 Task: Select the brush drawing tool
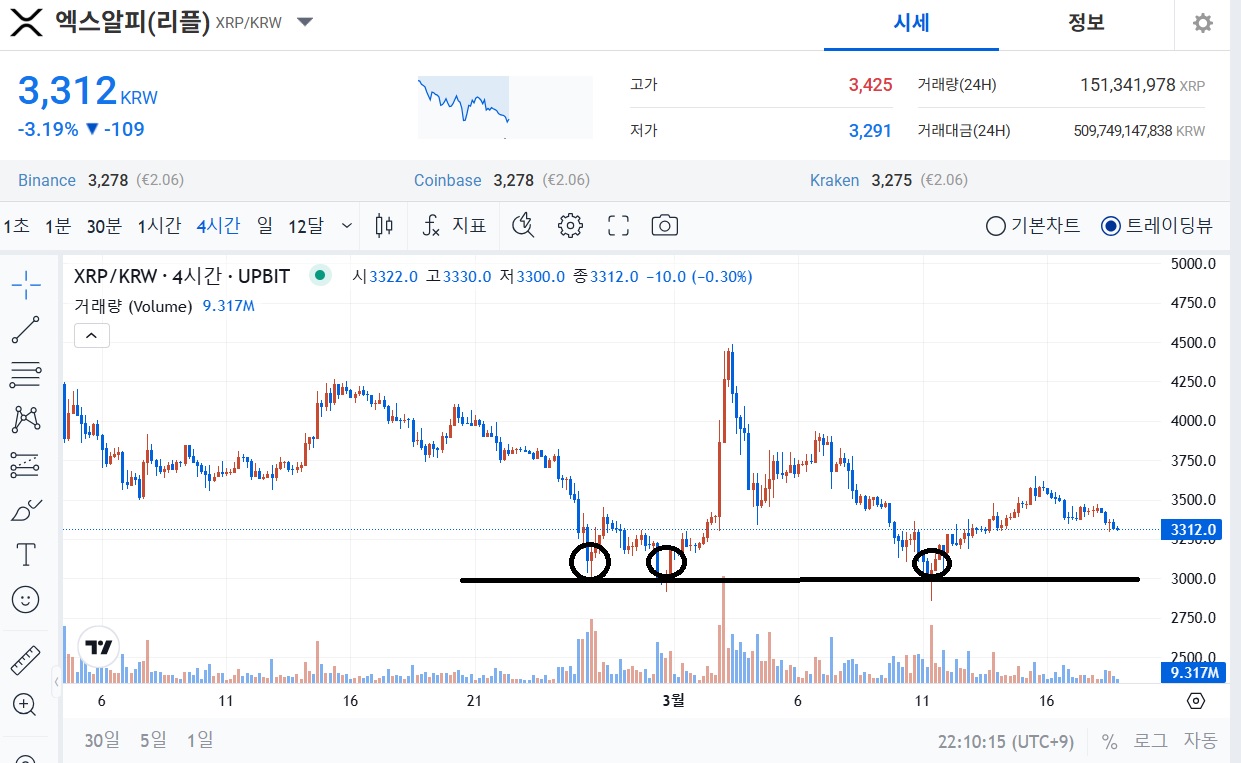[26, 510]
